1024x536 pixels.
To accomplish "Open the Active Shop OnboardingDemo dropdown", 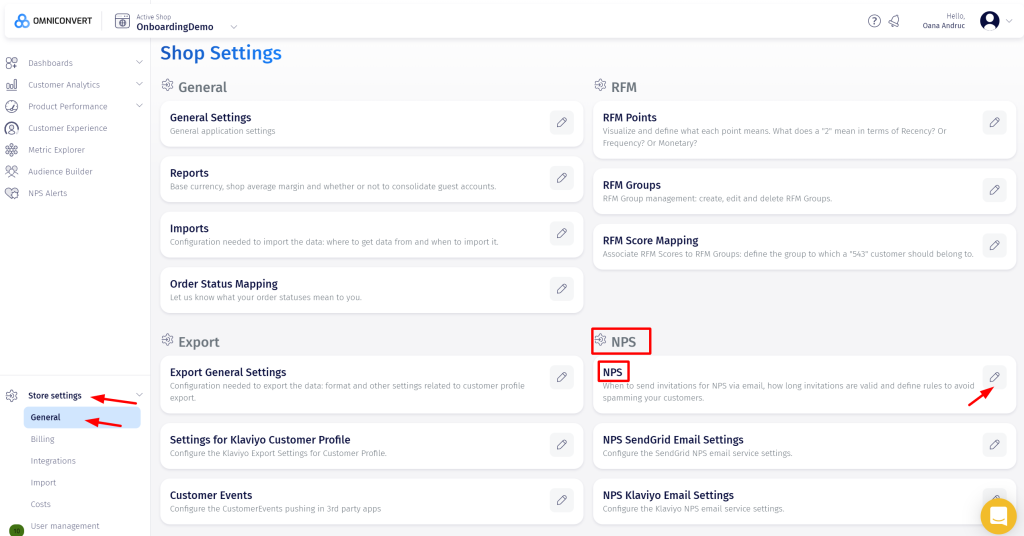I will (233, 27).
